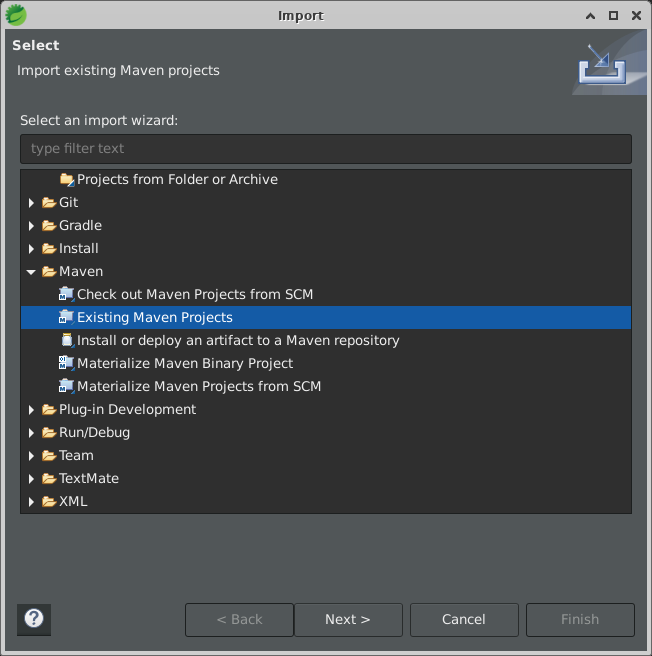Click the disabled Finish button

pyautogui.click(x=580, y=620)
